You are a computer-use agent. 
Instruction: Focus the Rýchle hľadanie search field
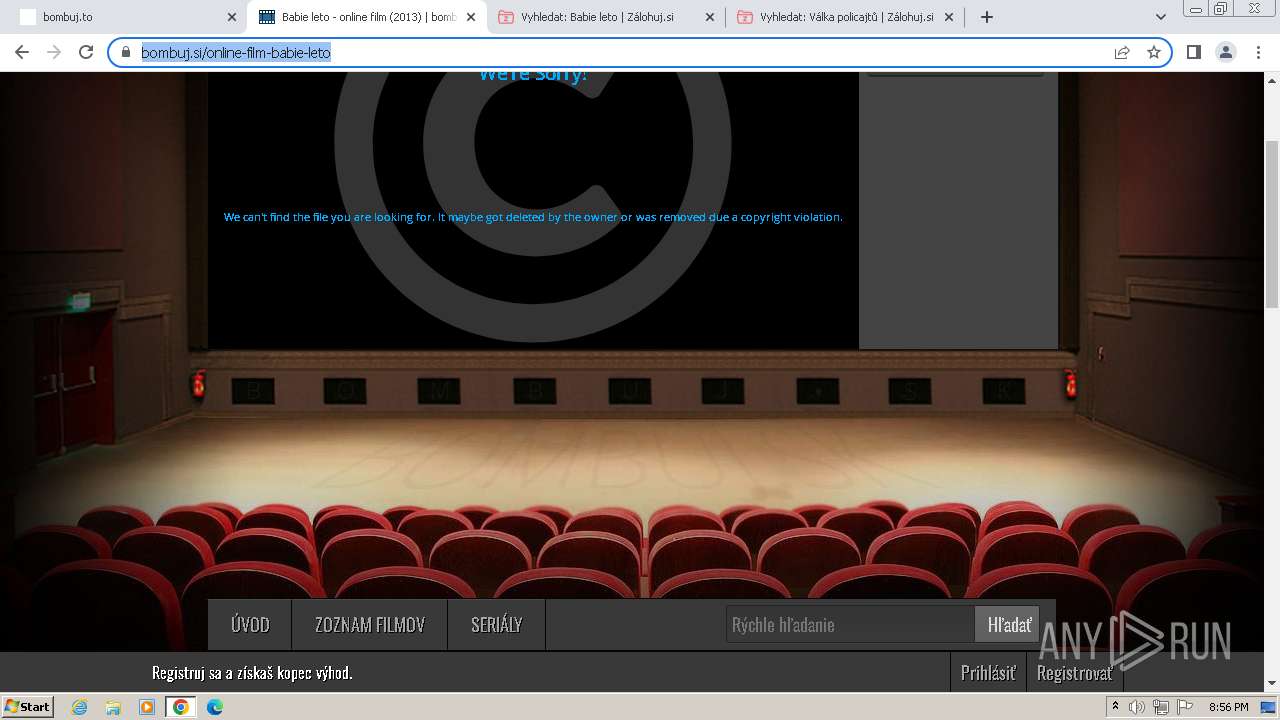tap(850, 625)
